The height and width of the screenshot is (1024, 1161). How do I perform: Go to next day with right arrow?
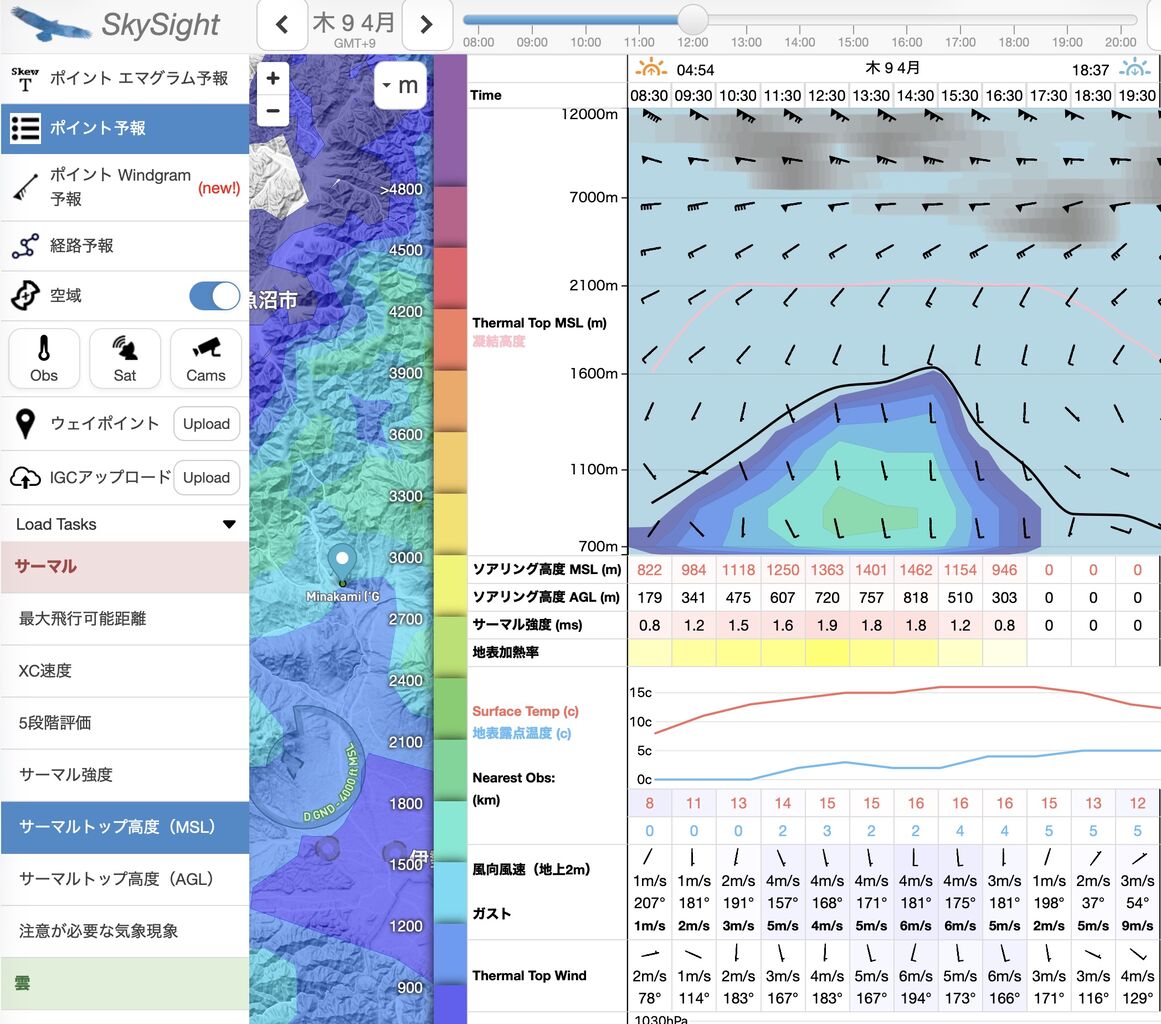(x=426, y=24)
